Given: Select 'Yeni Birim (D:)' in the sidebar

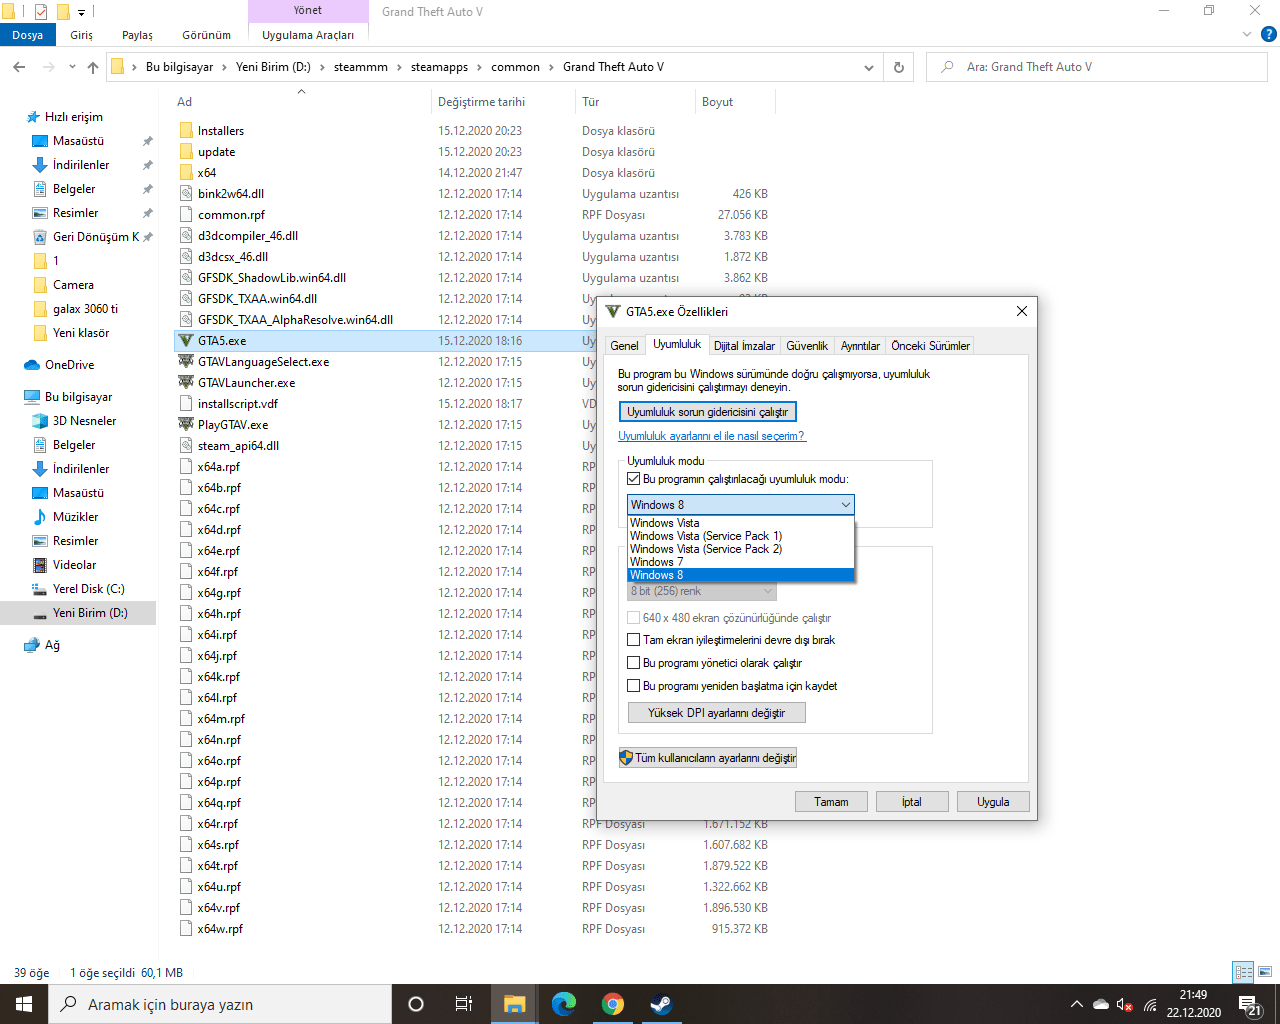Looking at the screenshot, I should coord(90,613).
